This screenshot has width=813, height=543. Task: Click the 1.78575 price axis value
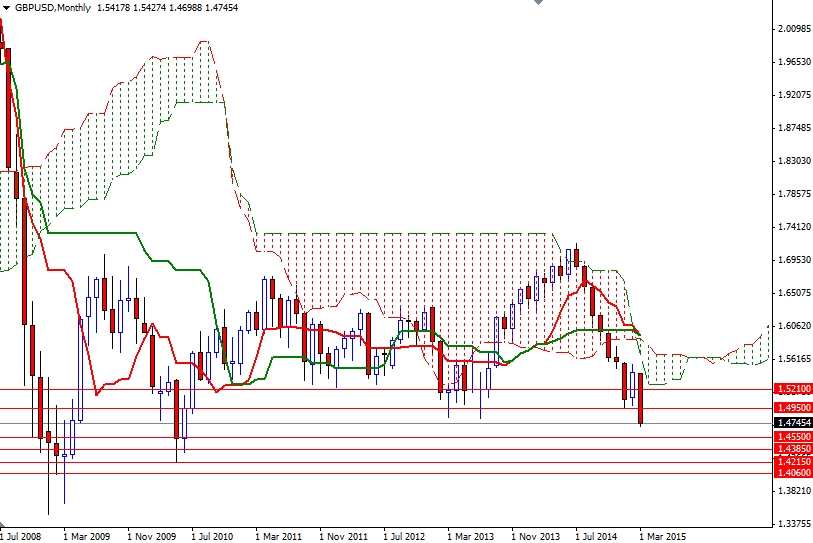[794, 194]
